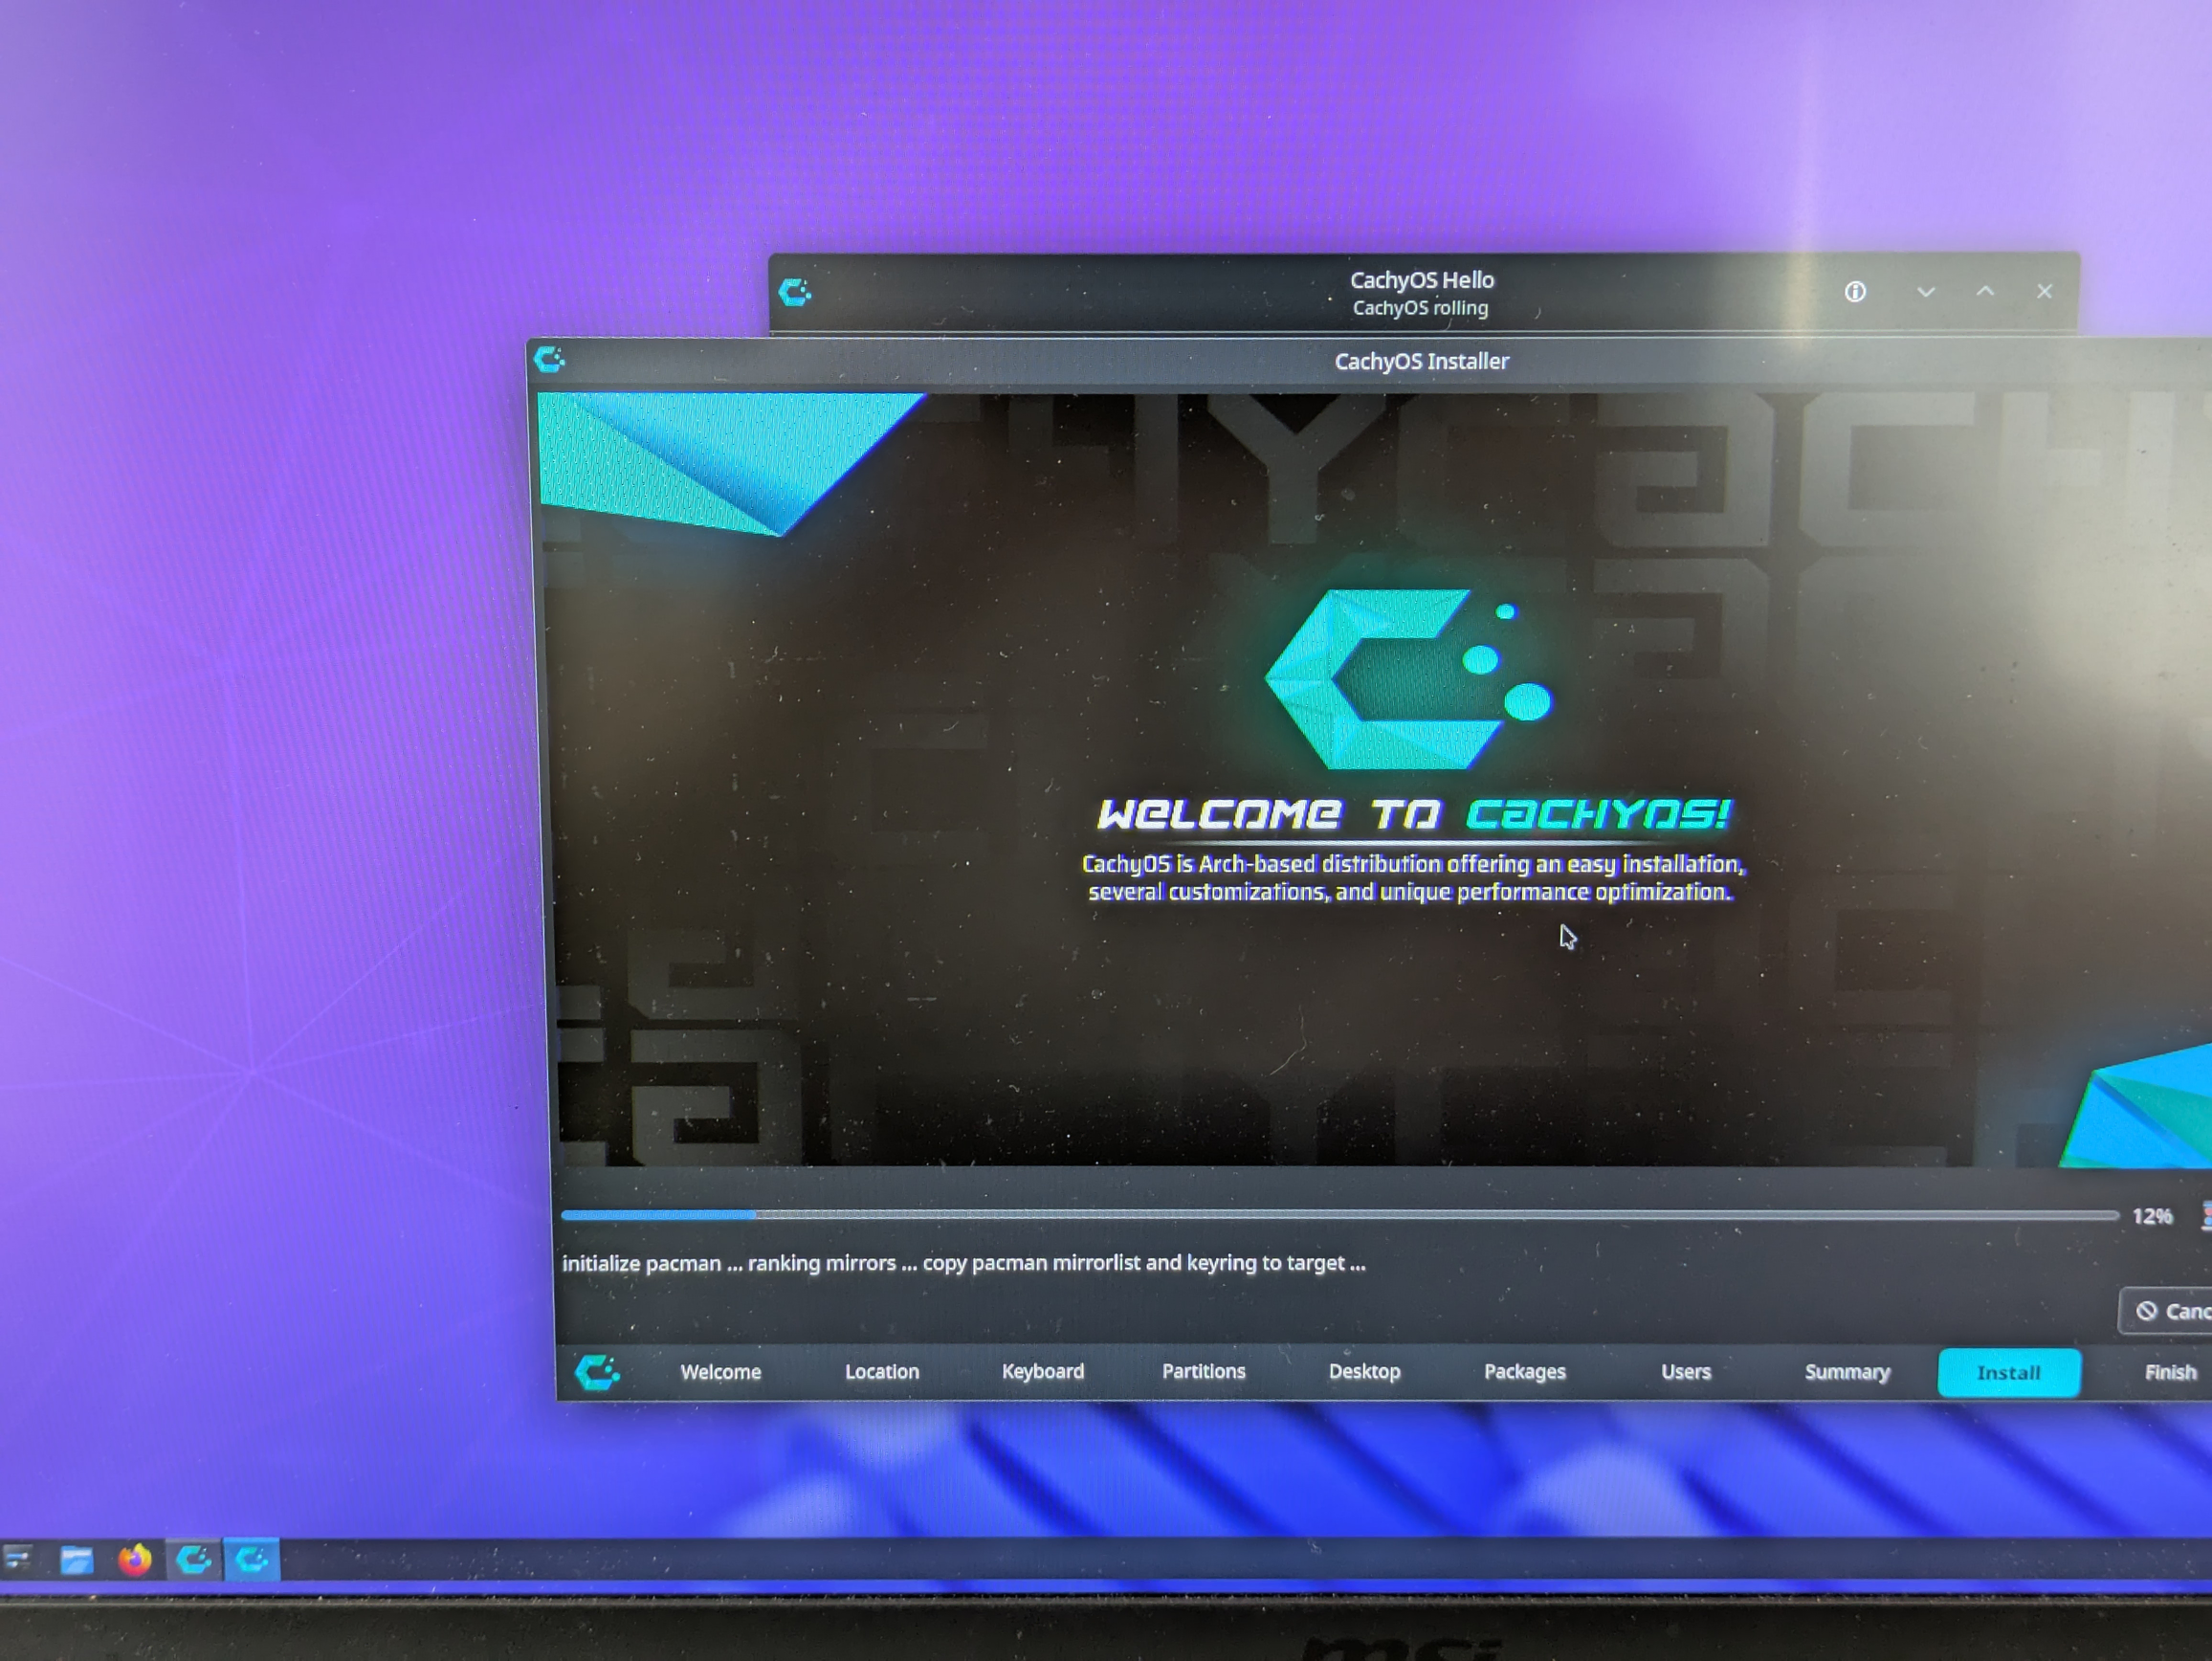The height and width of the screenshot is (1661, 2212).
Task: Open the Packages step
Action: pos(1524,1372)
